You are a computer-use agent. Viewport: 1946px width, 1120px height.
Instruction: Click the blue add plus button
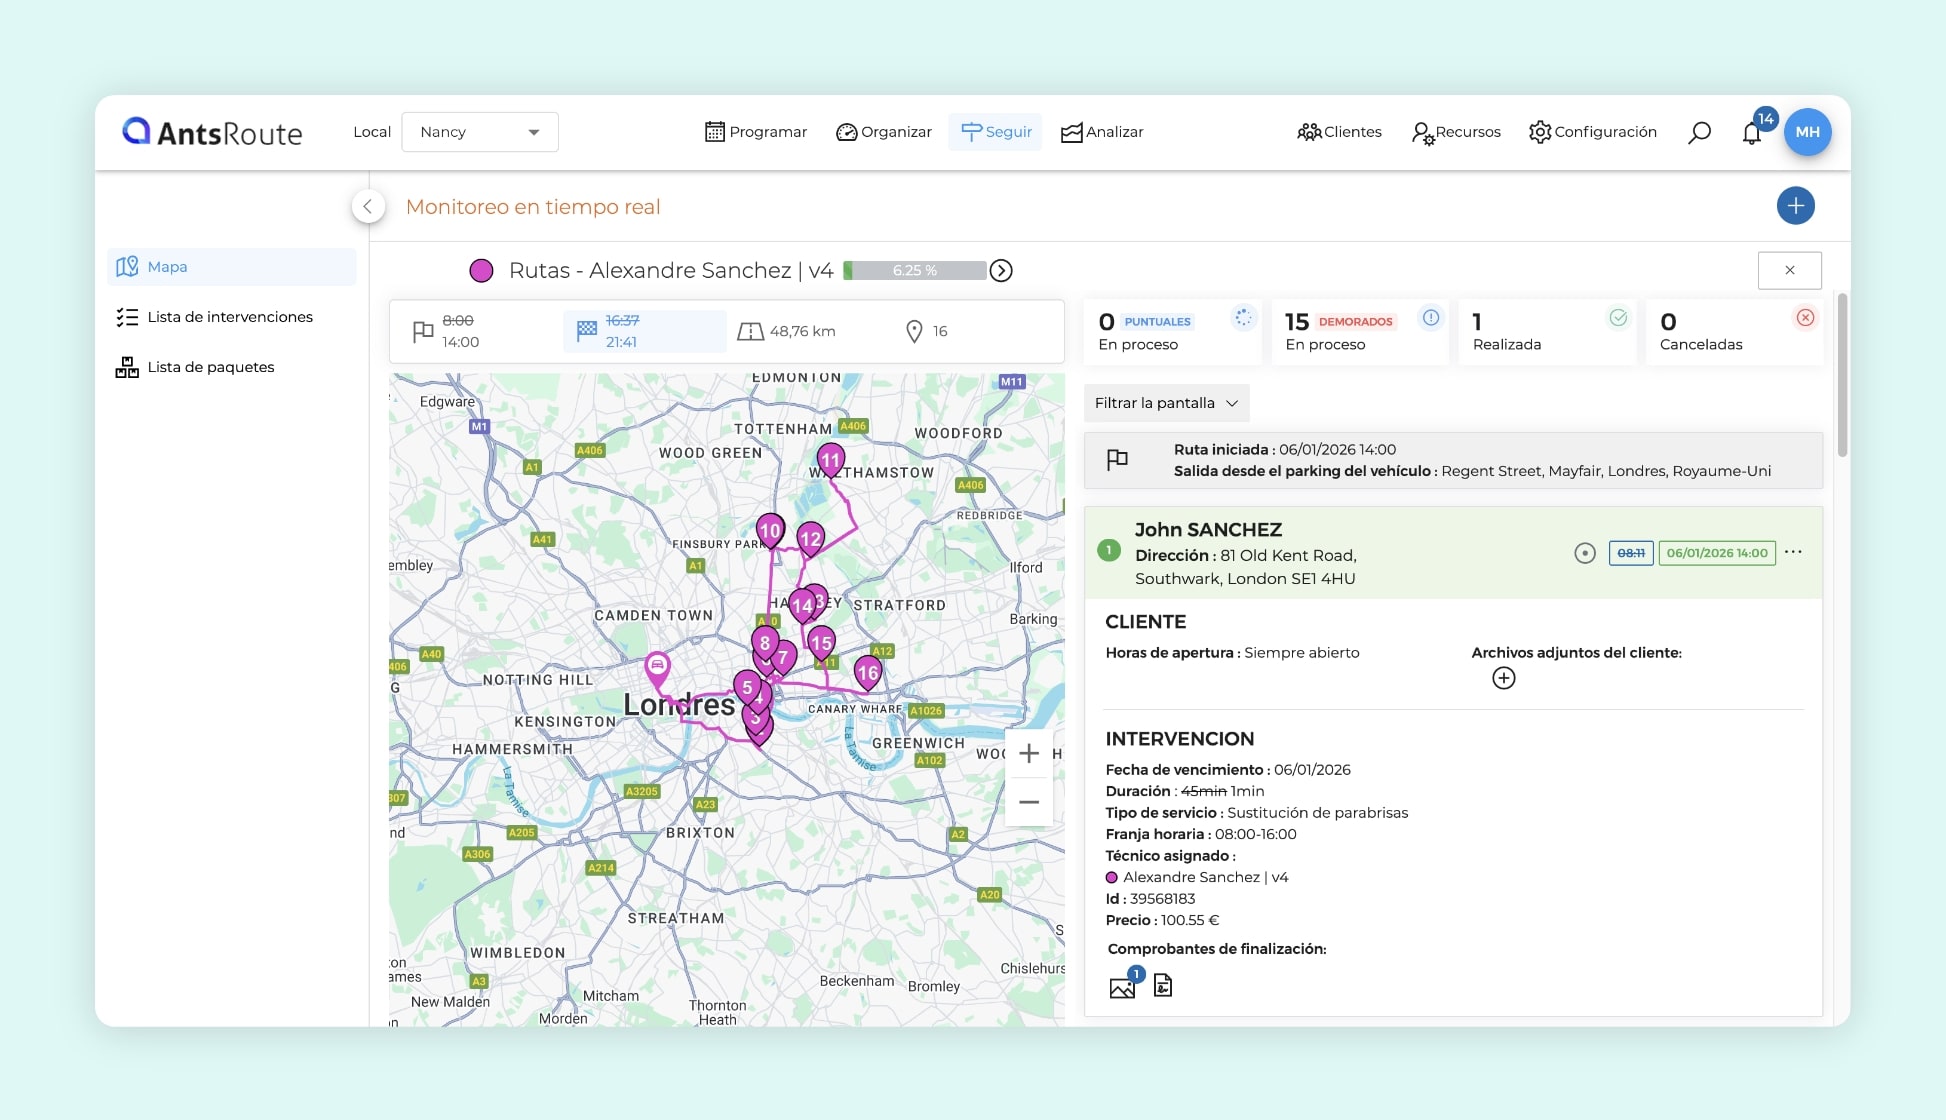1795,206
